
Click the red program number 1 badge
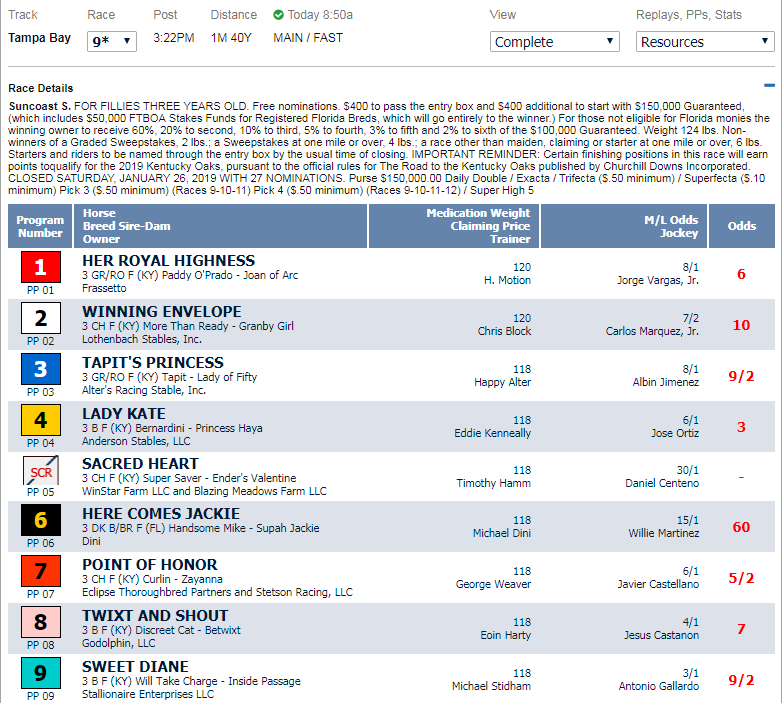click(x=41, y=267)
